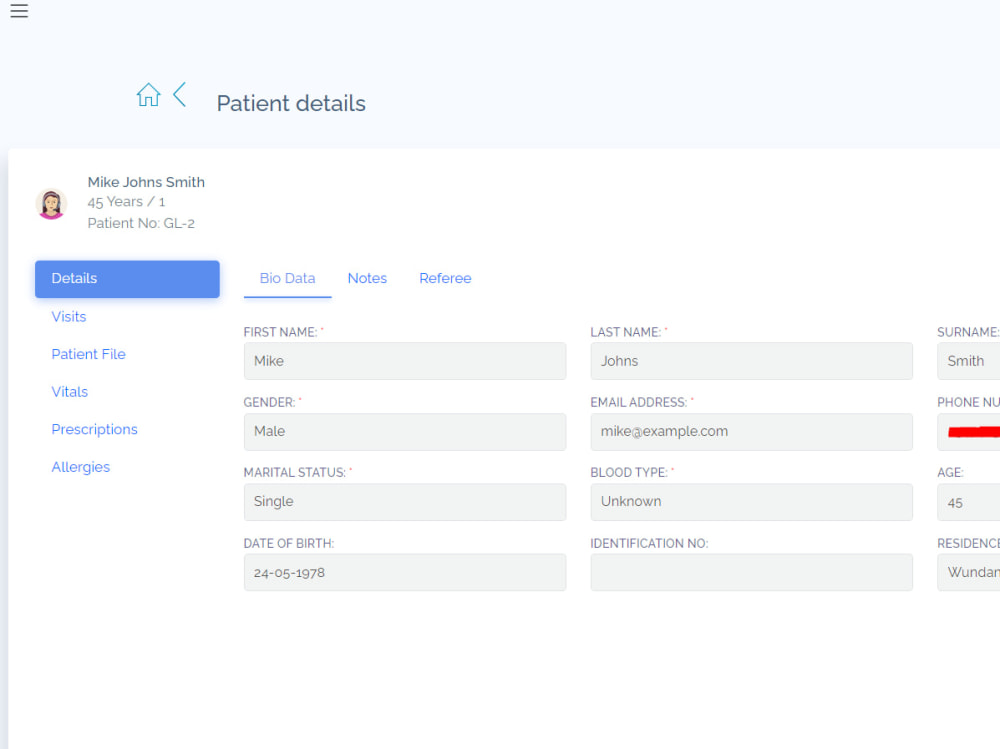
Task: Click the IDENTIFICATION NO label
Action: coord(649,544)
